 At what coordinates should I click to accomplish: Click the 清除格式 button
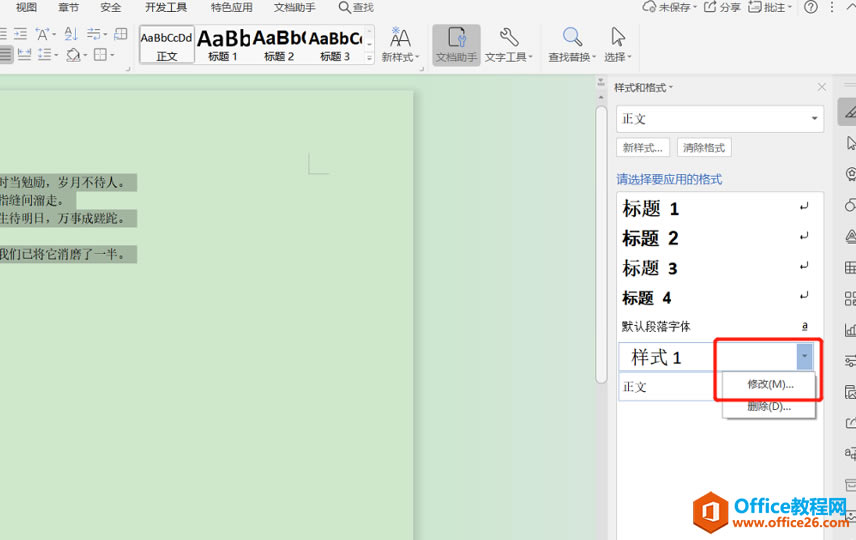point(704,147)
